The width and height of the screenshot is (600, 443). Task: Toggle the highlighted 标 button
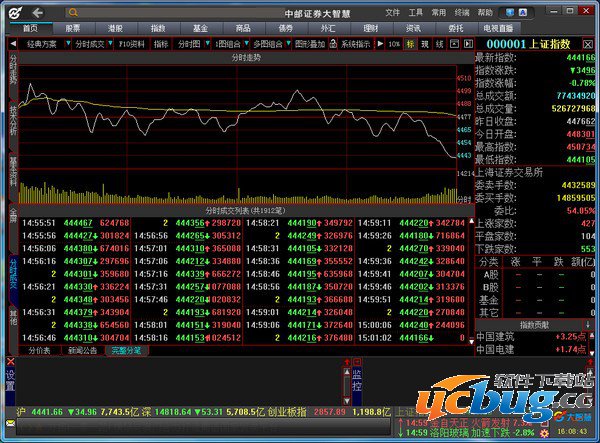point(410,44)
